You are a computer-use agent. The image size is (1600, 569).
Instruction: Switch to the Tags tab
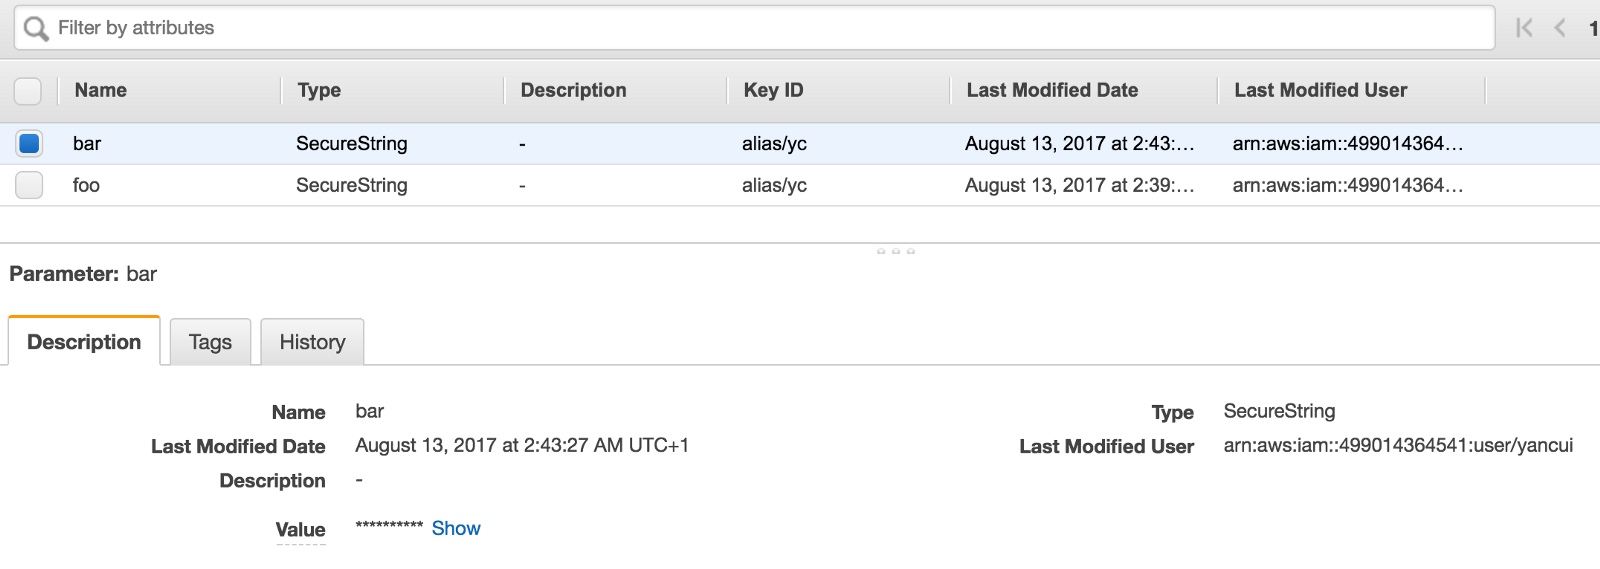210,342
